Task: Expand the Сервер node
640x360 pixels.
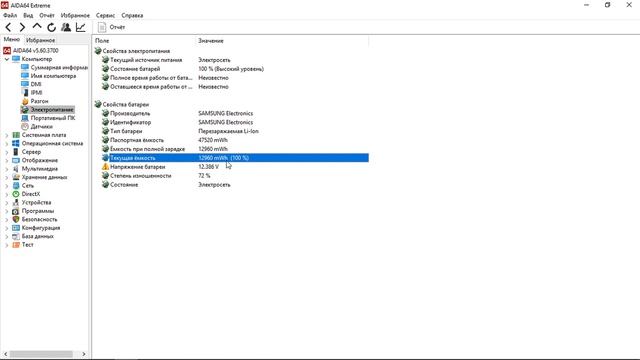Action: point(7,152)
